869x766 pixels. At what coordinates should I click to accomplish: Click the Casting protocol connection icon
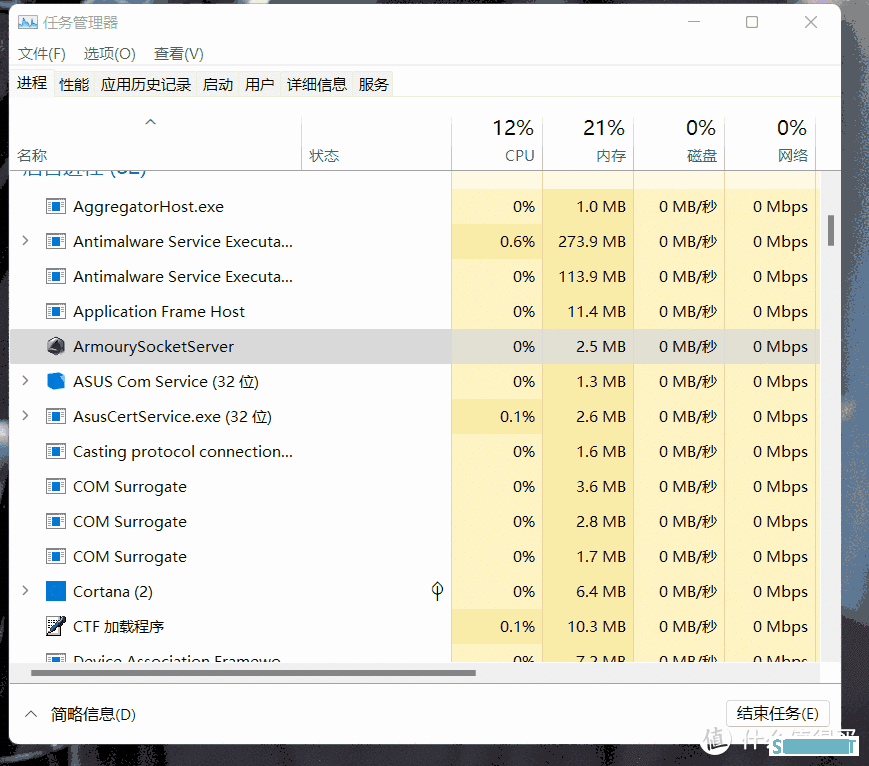click(x=55, y=452)
